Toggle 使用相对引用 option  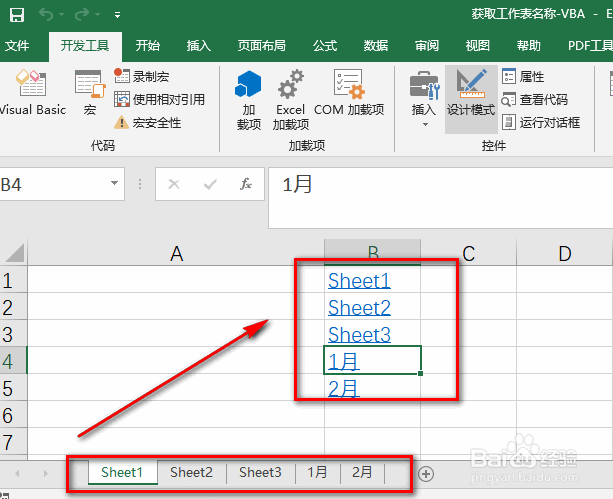coord(160,99)
